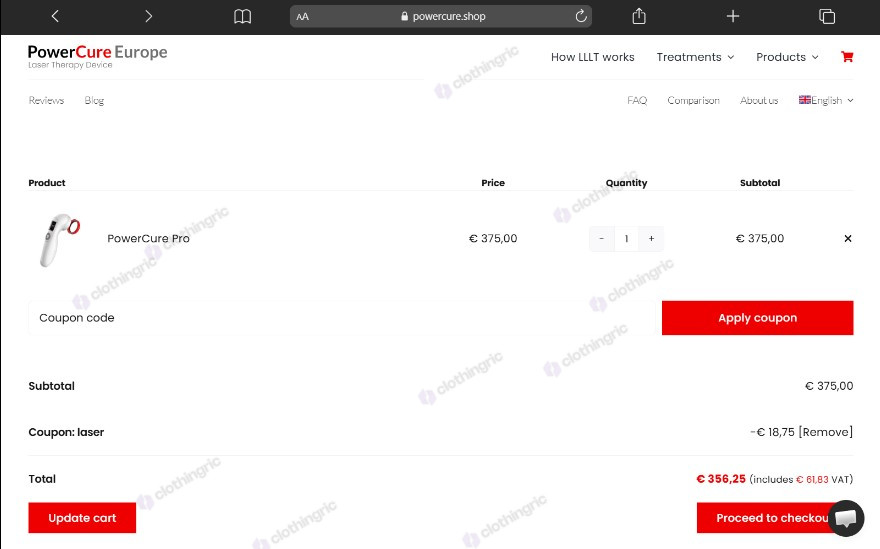Click the Subtotal summary amount € 375,00
This screenshot has width=880, height=549.
coord(829,386)
